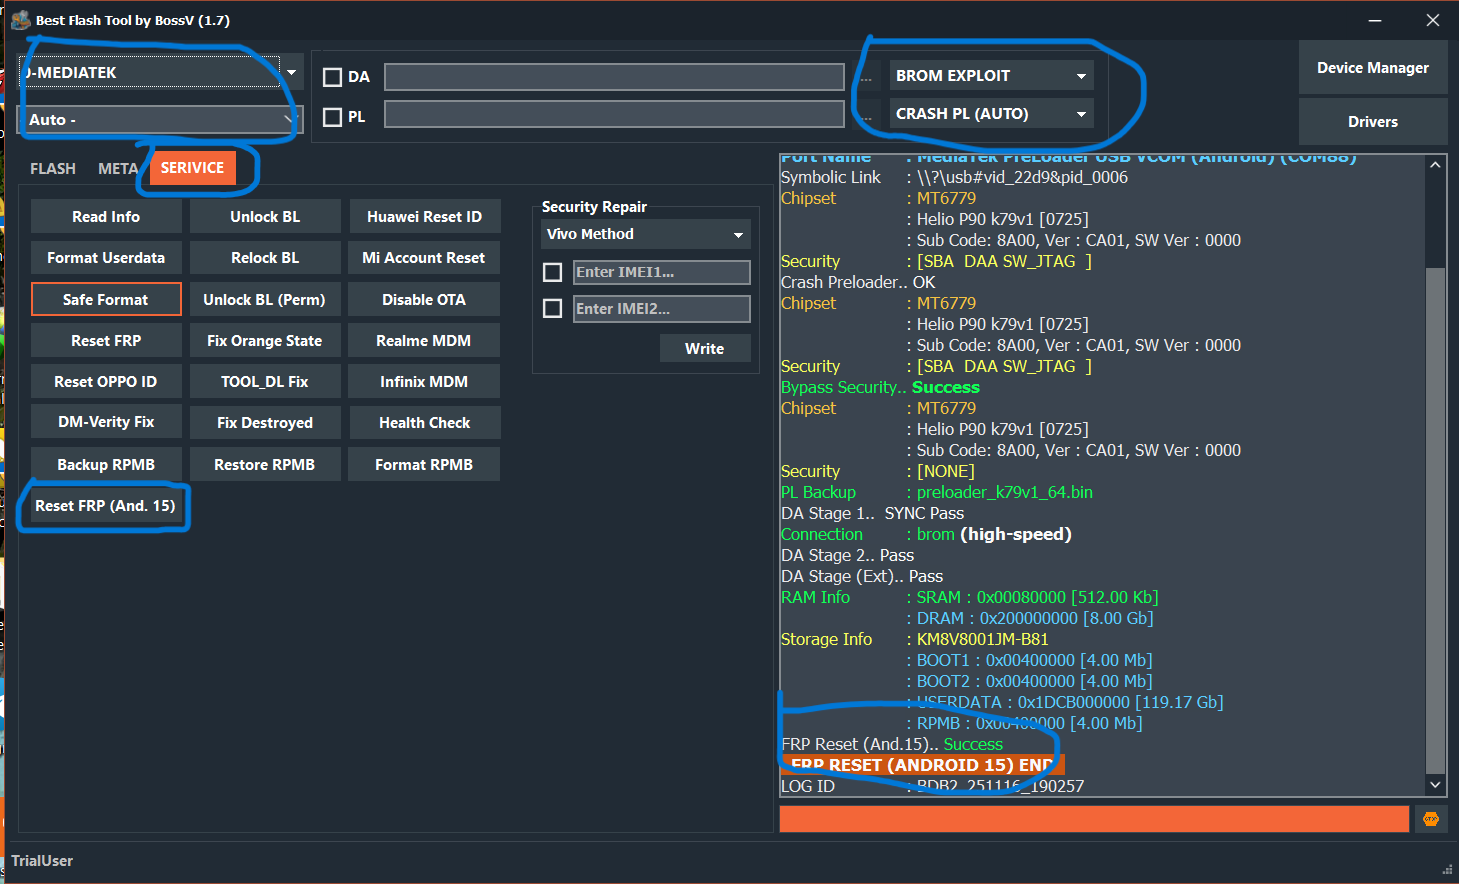This screenshot has height=884, width=1459.
Task: Click the PL file browse ellipsis button
Action: pyautogui.click(x=866, y=116)
